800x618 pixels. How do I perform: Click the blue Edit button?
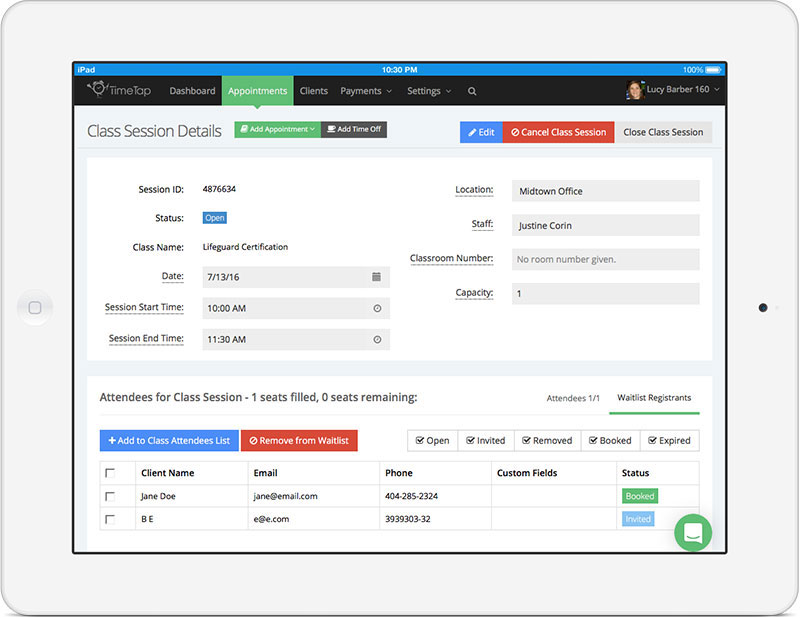pos(481,132)
